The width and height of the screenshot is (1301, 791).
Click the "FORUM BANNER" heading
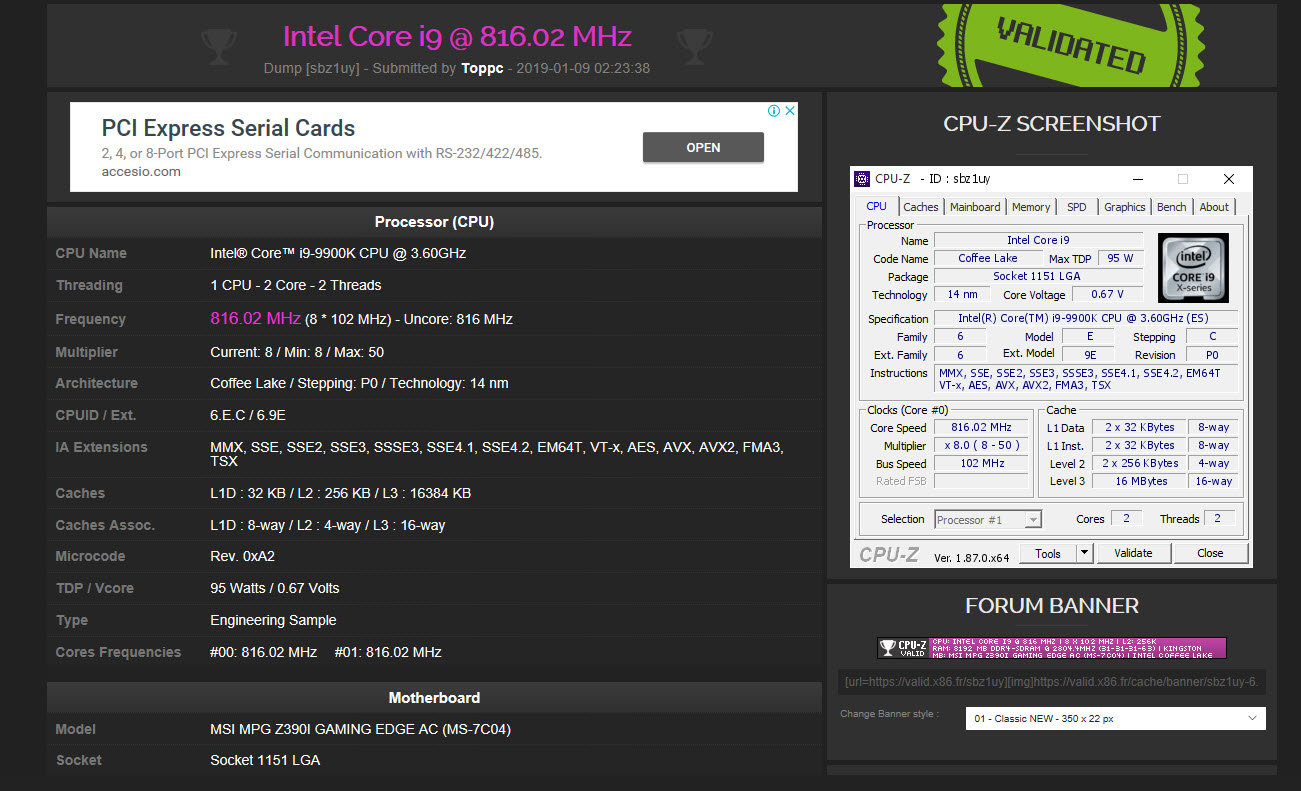[x=1052, y=606]
